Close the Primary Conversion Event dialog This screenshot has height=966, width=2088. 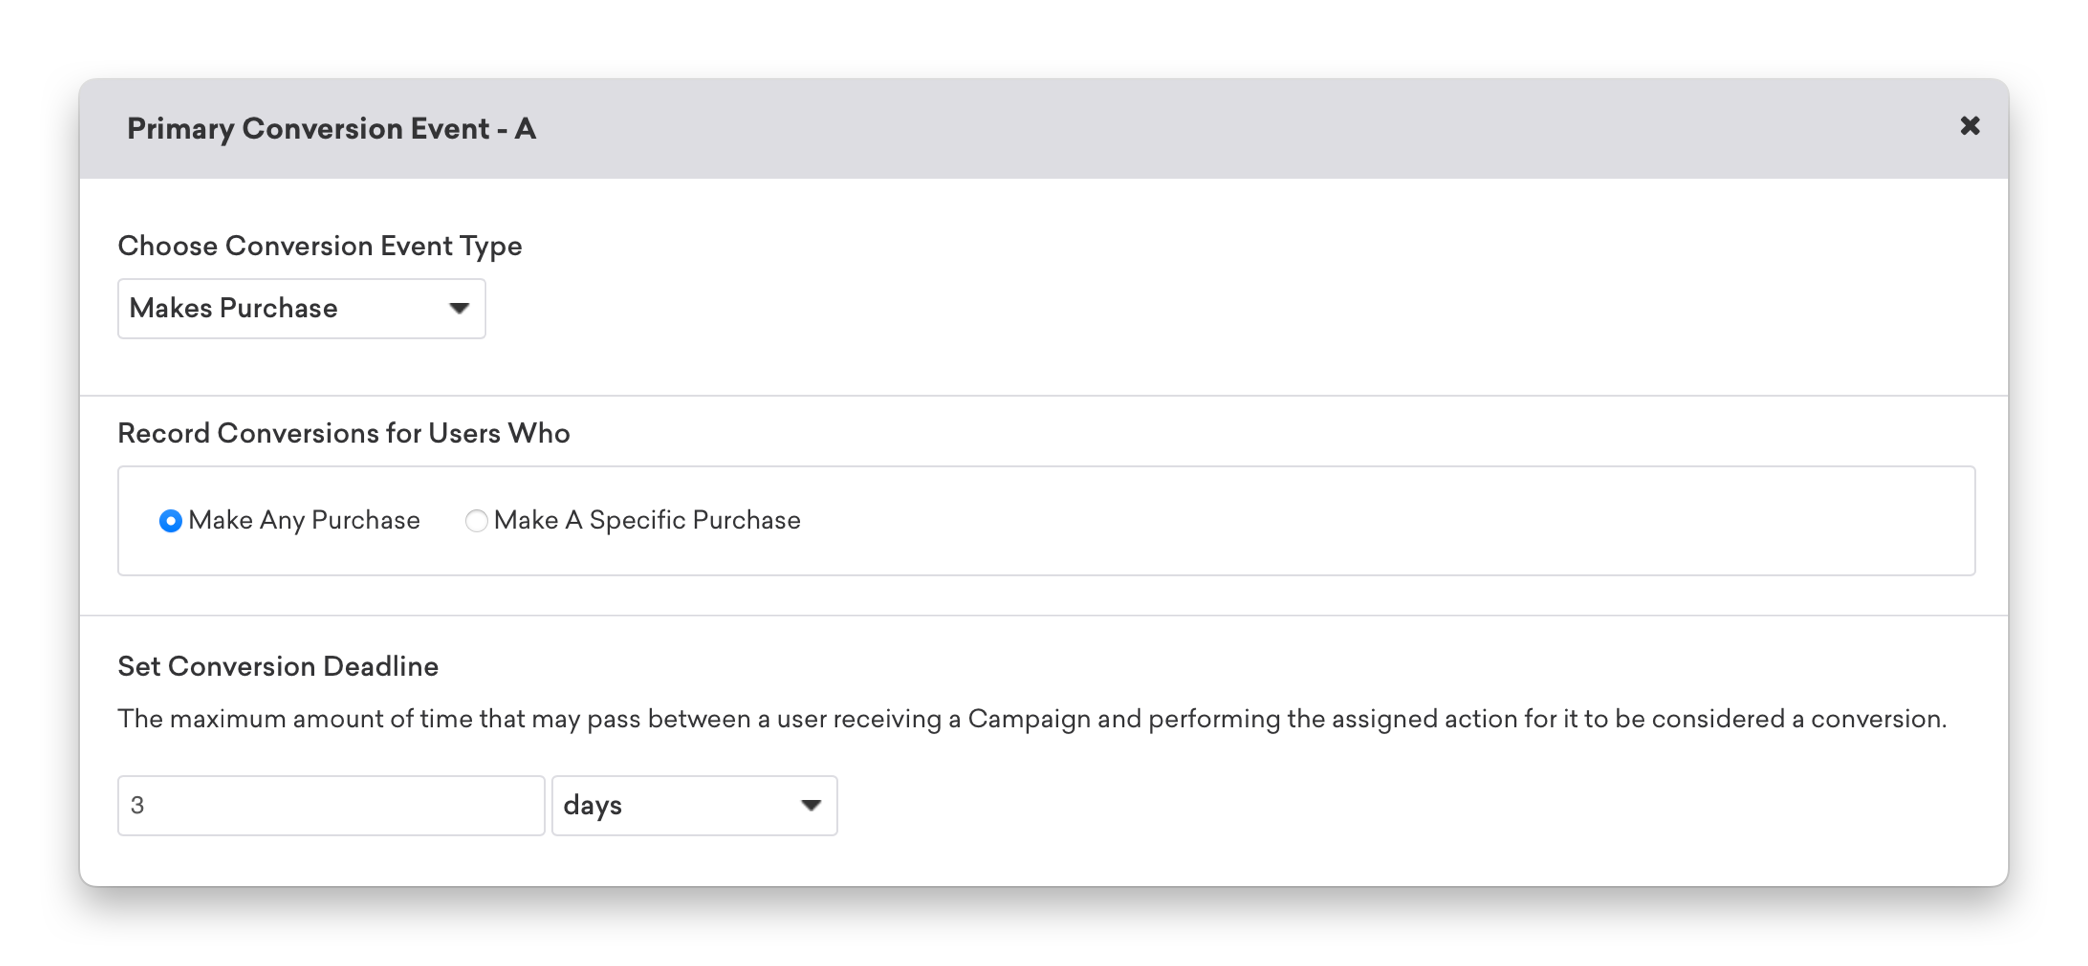(1969, 126)
